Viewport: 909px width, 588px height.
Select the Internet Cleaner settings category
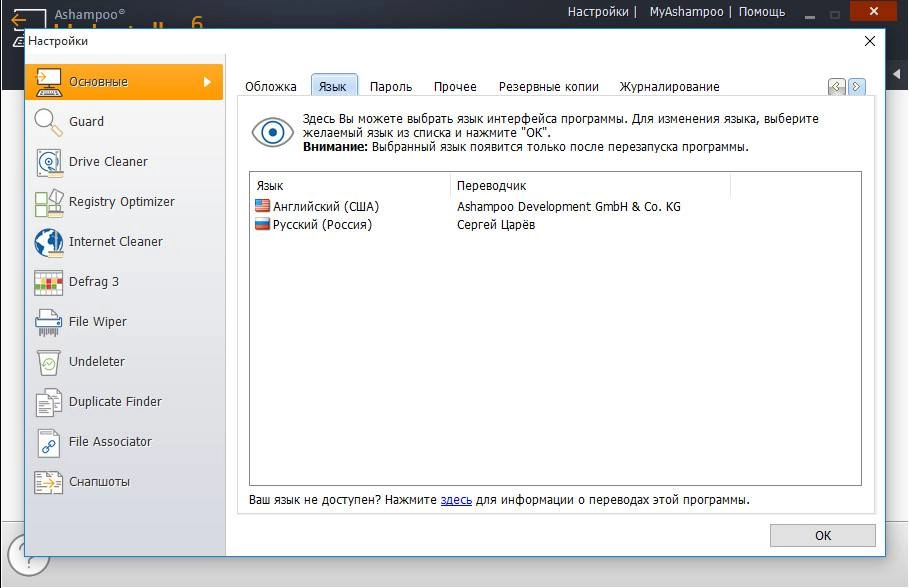(124, 242)
